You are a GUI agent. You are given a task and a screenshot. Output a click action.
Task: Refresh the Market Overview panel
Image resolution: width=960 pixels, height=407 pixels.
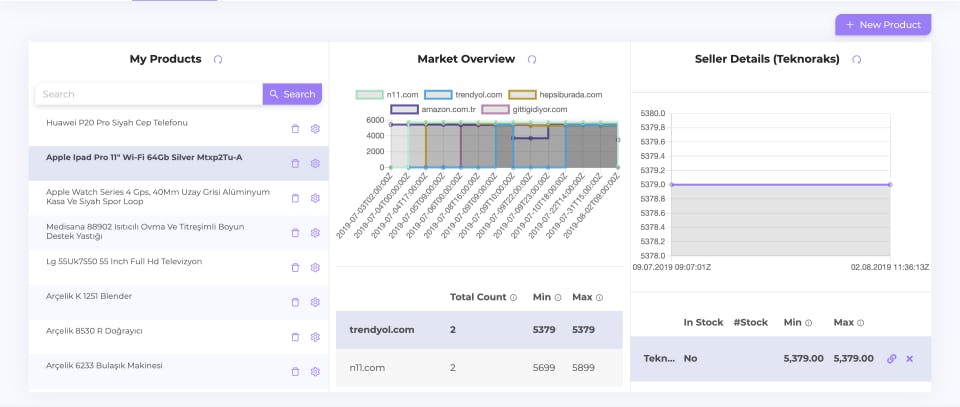[x=532, y=59]
